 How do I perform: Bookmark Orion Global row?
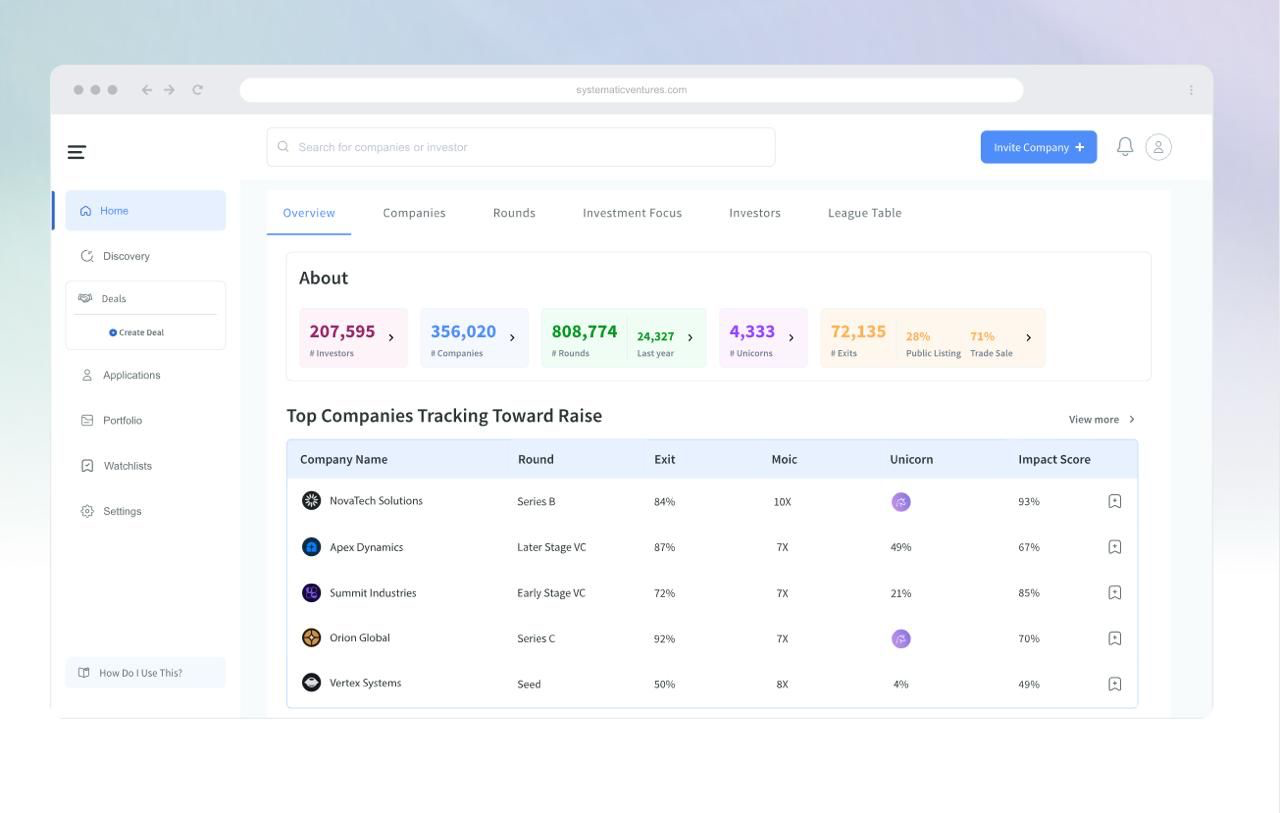click(x=1115, y=638)
